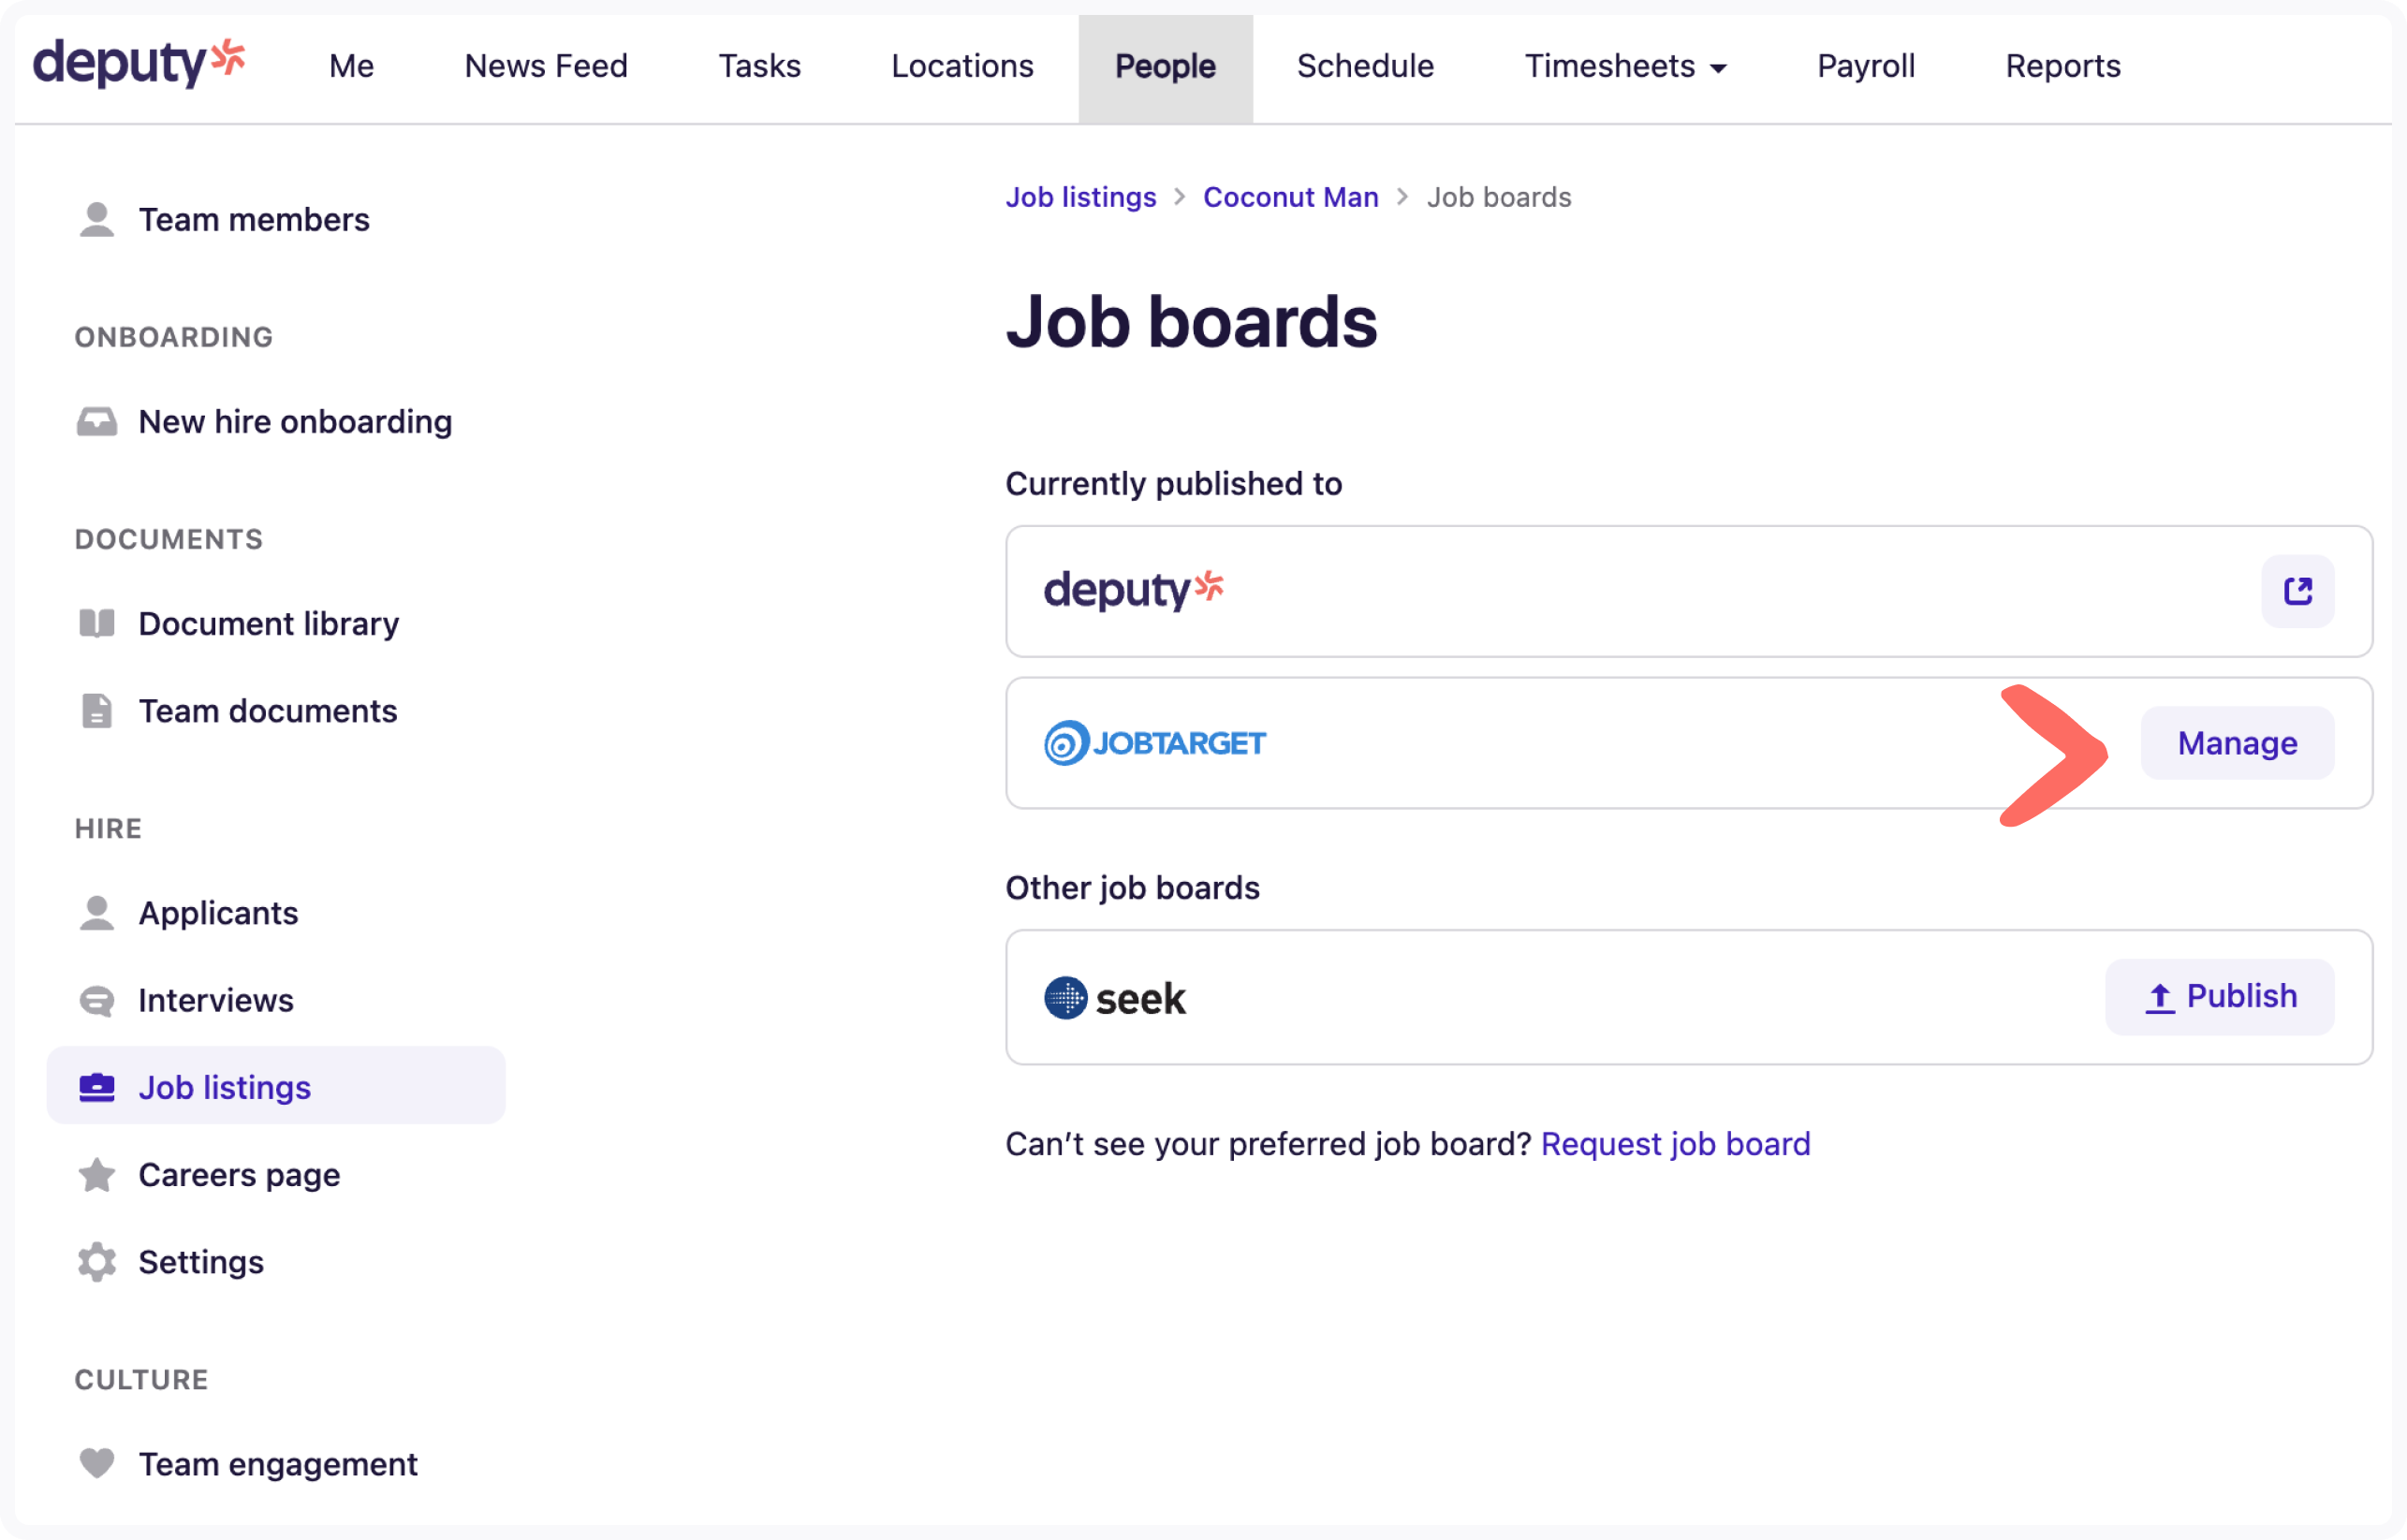Click 'Other job boards' label
Viewport: 2407px width, 1540px height.
point(1132,888)
